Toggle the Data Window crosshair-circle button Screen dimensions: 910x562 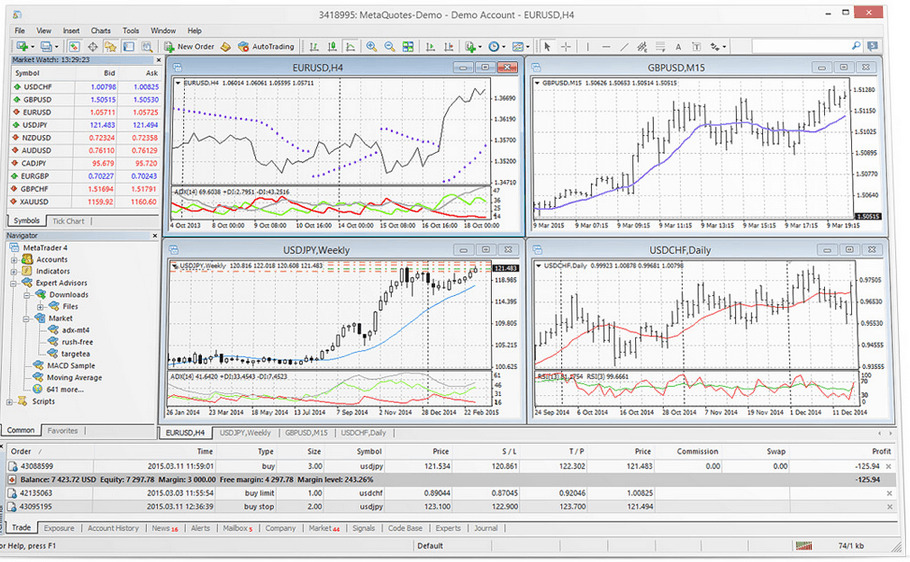click(92, 46)
